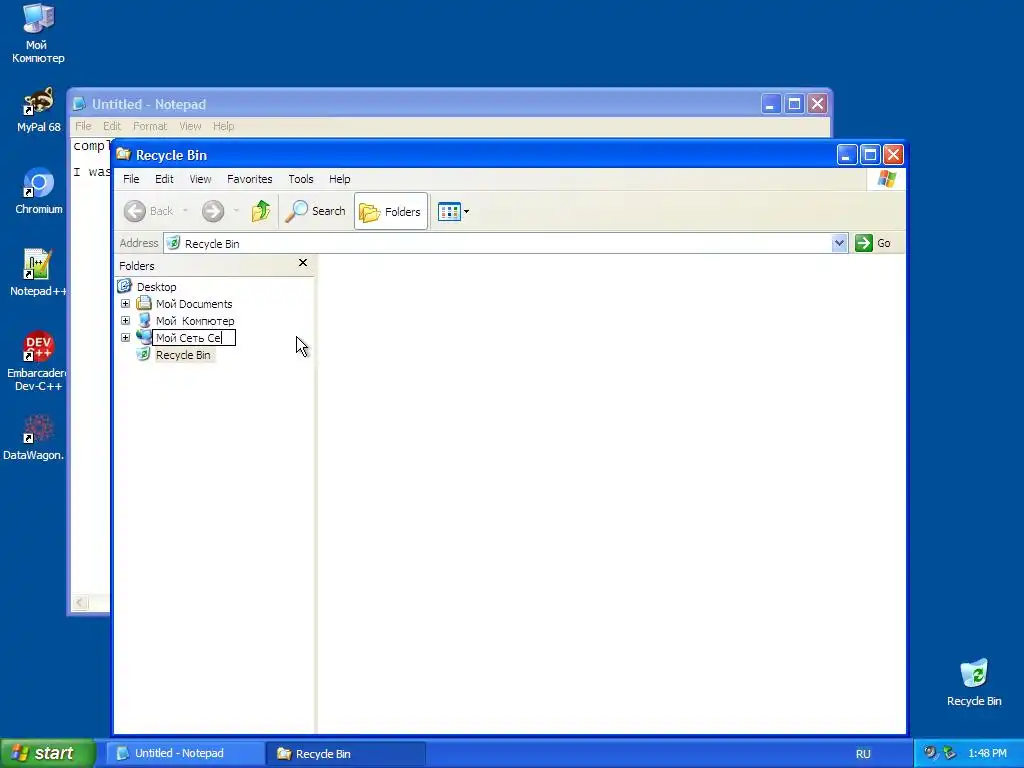This screenshot has width=1024, height=768.
Task: Open View menu in Recycle Bin window
Action: [x=200, y=179]
